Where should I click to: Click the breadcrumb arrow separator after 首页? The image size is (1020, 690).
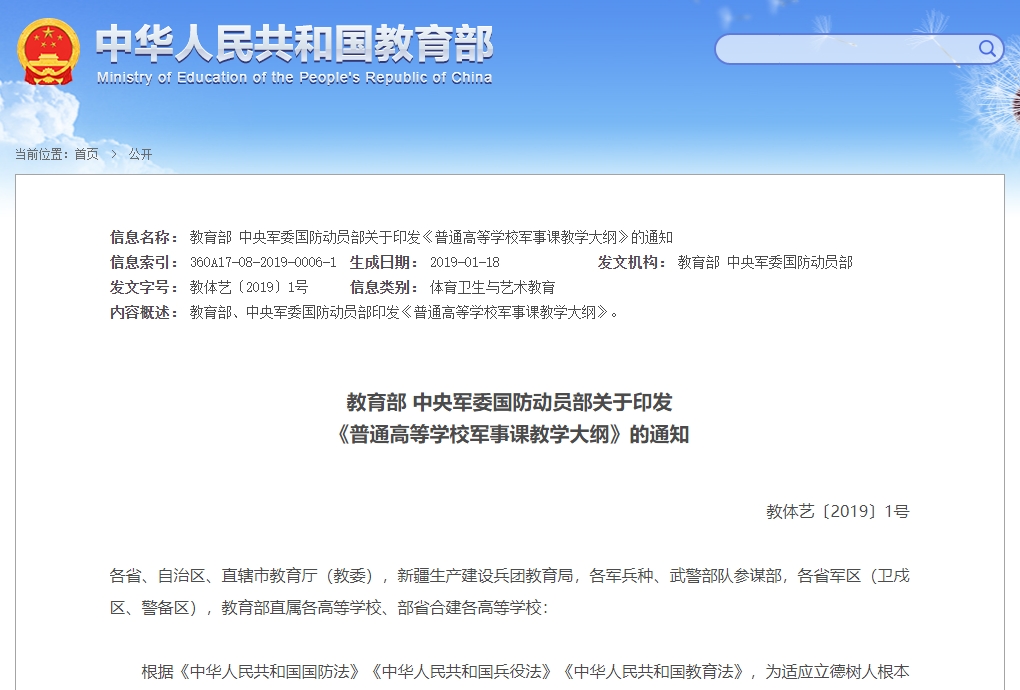[114, 154]
